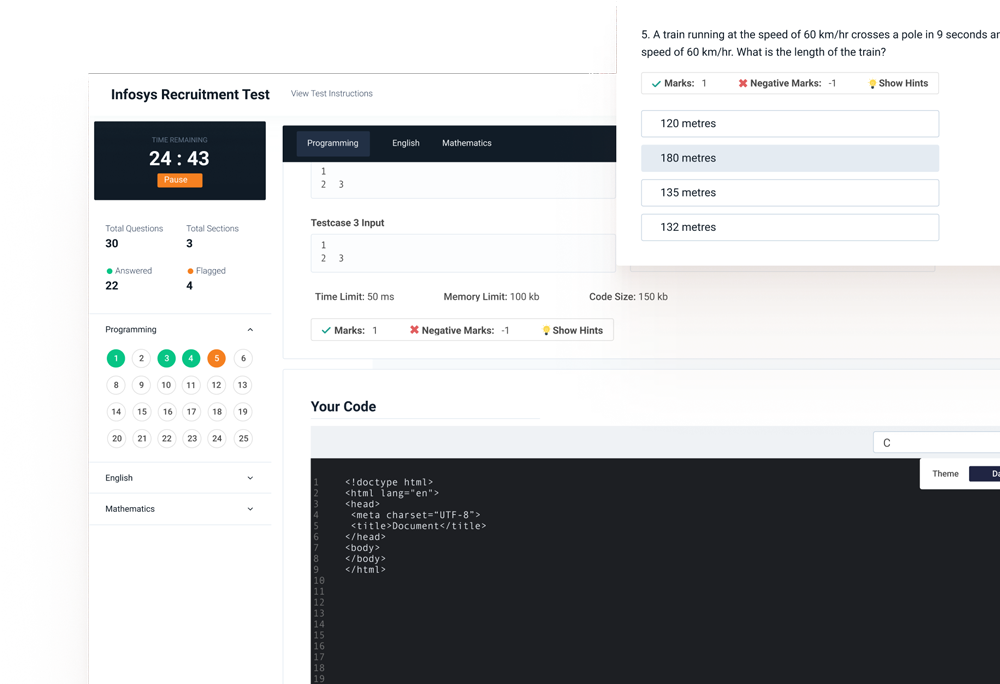1000x684 pixels.
Task: Click Negative Marks label under programming question
Action: click(459, 330)
